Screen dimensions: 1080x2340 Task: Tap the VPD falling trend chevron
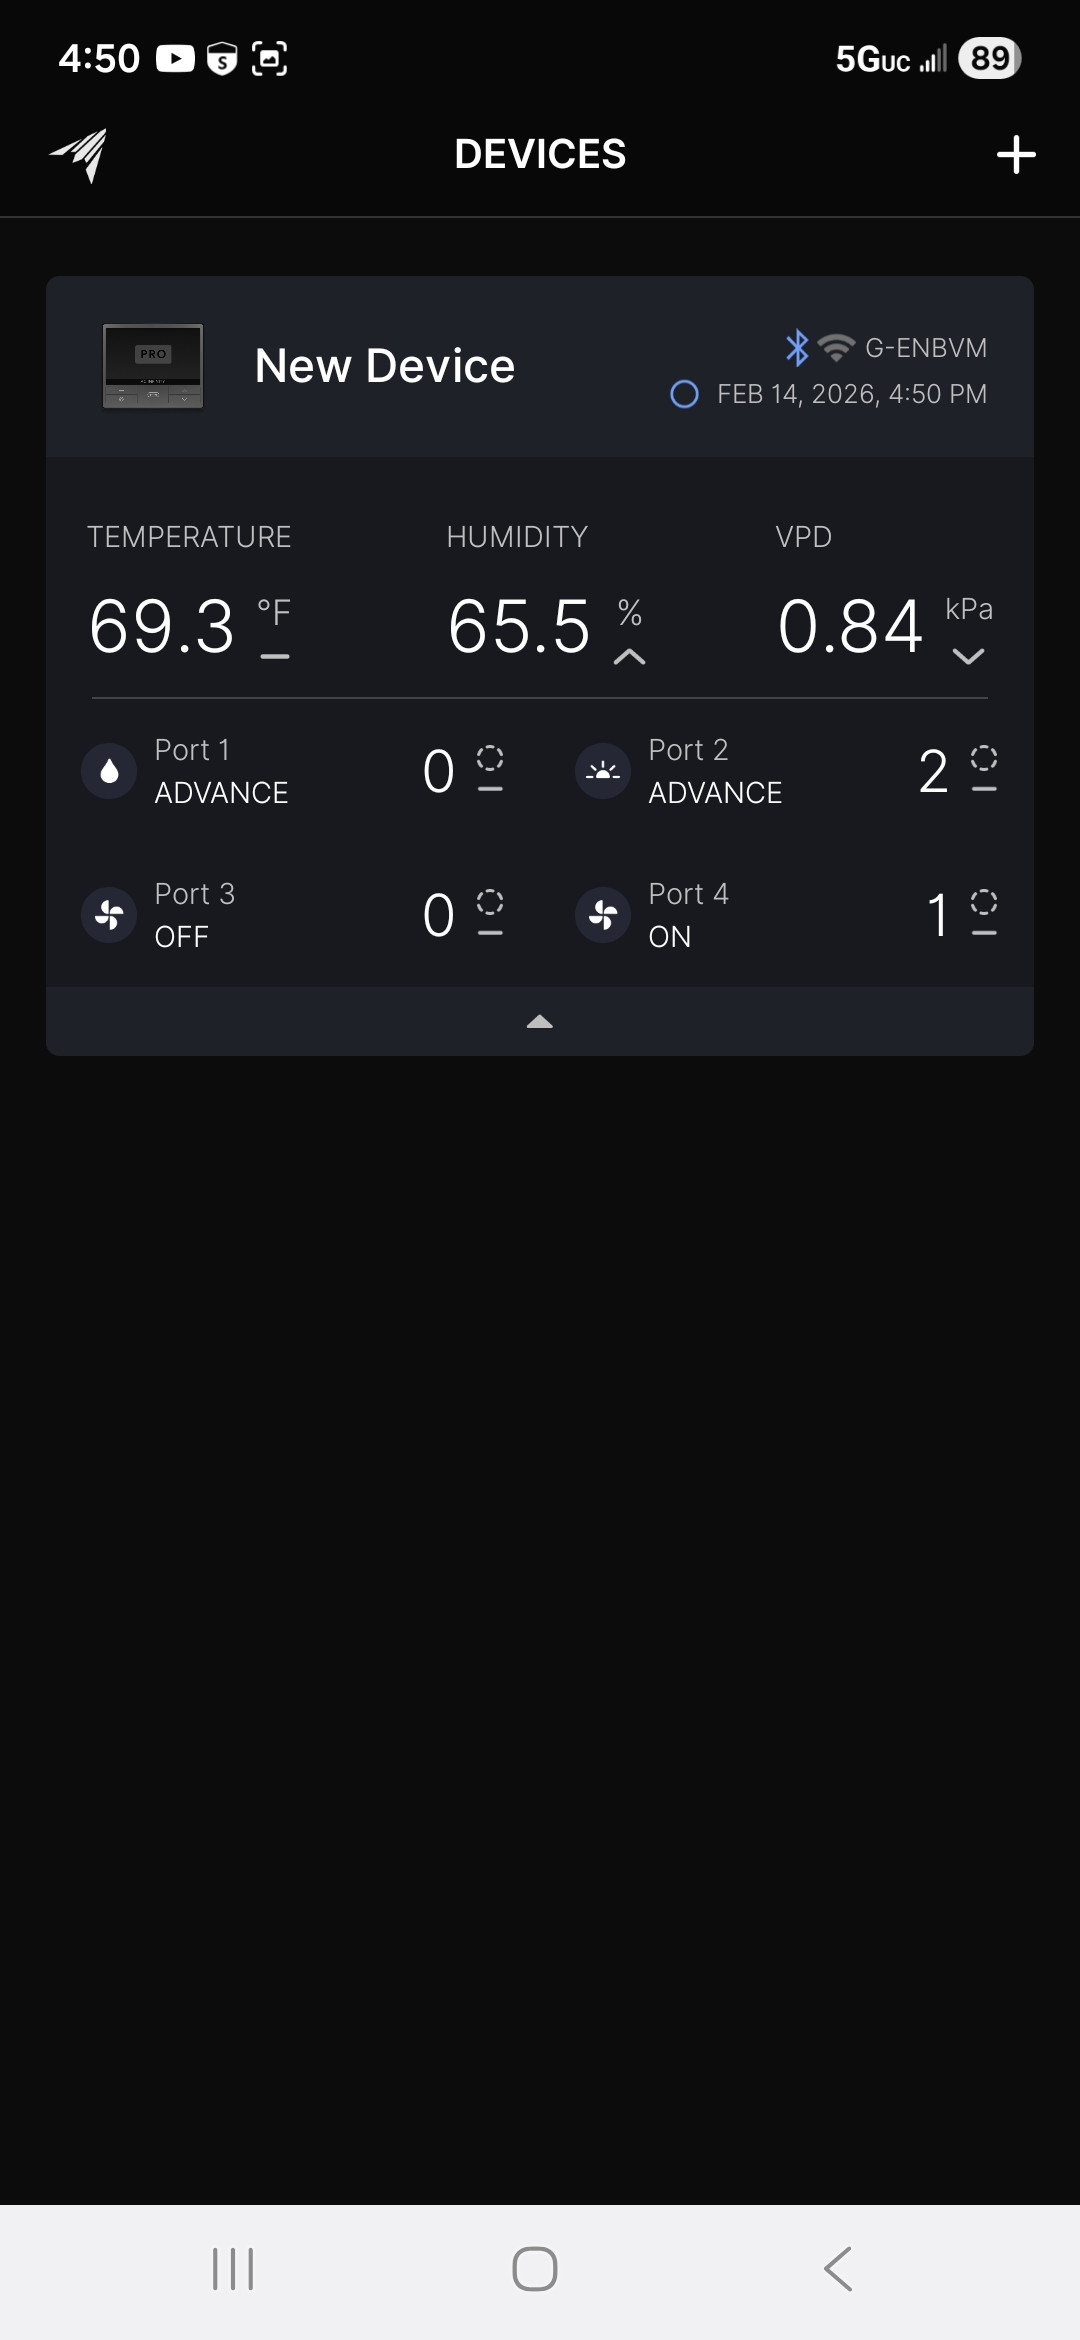968,657
